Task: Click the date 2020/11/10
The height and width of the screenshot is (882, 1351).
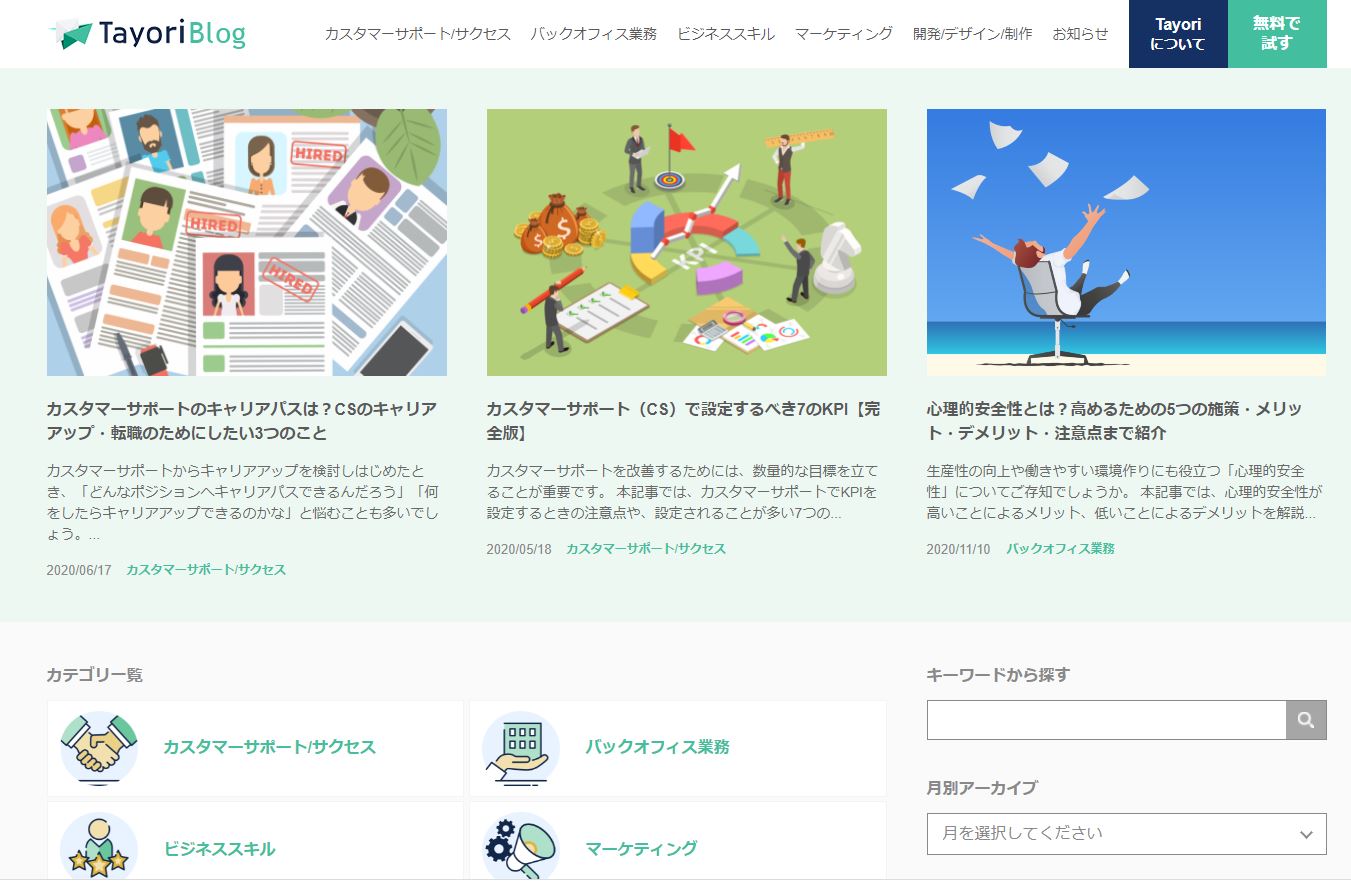Action: click(x=959, y=549)
